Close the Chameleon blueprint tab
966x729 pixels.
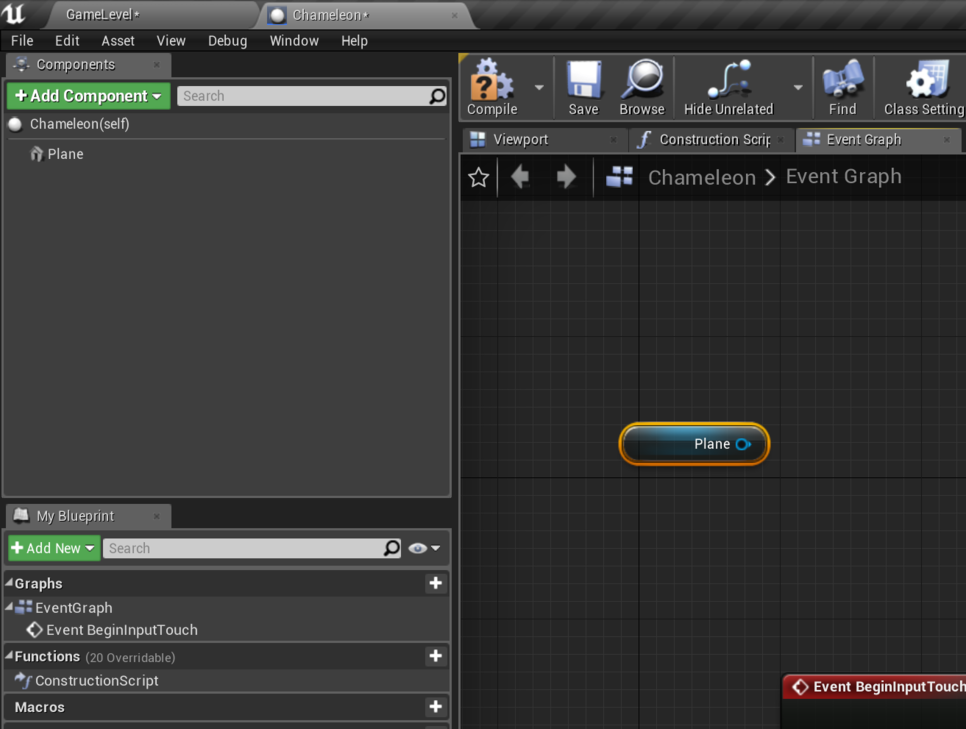pyautogui.click(x=455, y=15)
